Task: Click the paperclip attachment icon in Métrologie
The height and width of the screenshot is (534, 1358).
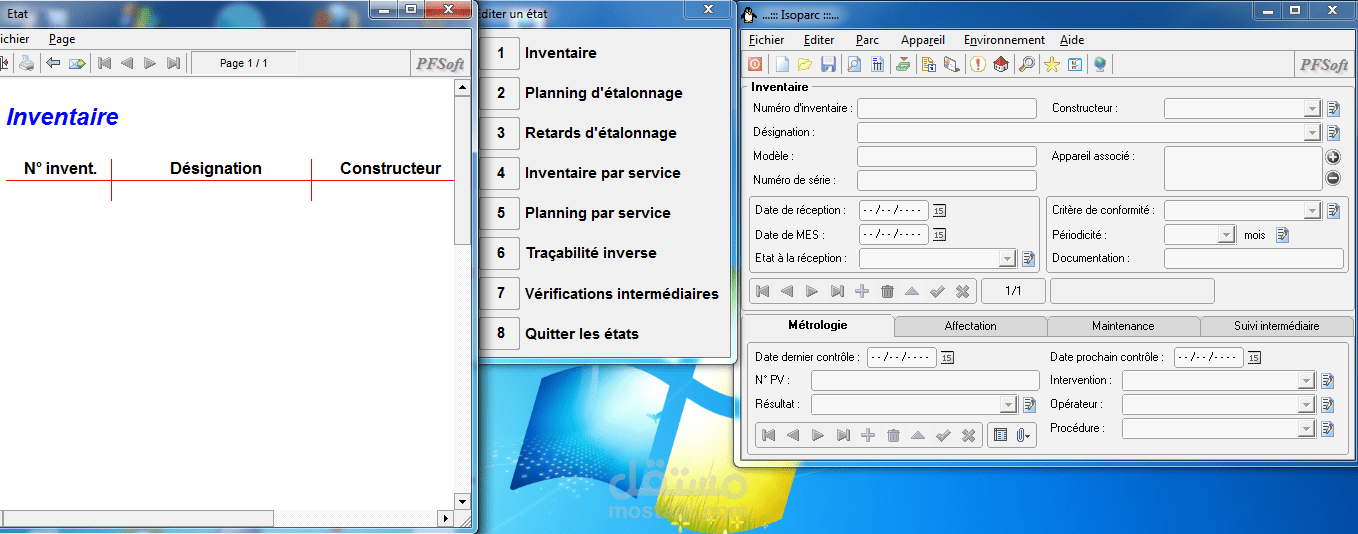Action: tap(1022, 435)
